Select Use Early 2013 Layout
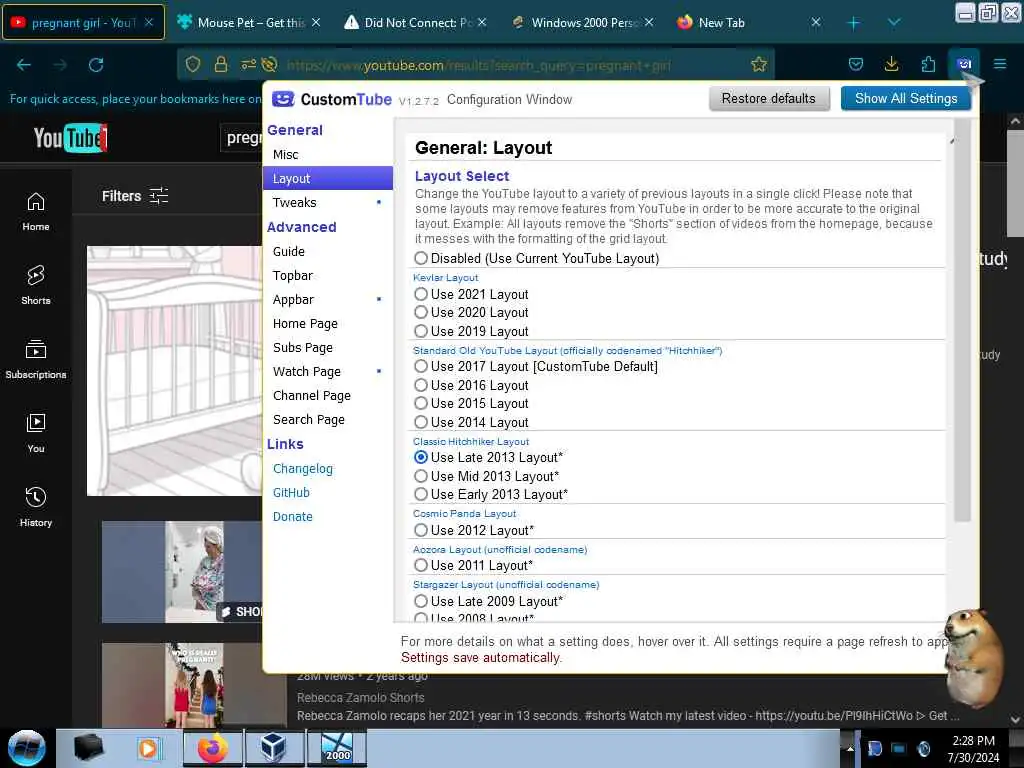Screen dimensions: 1024x768 pyautogui.click(x=421, y=494)
